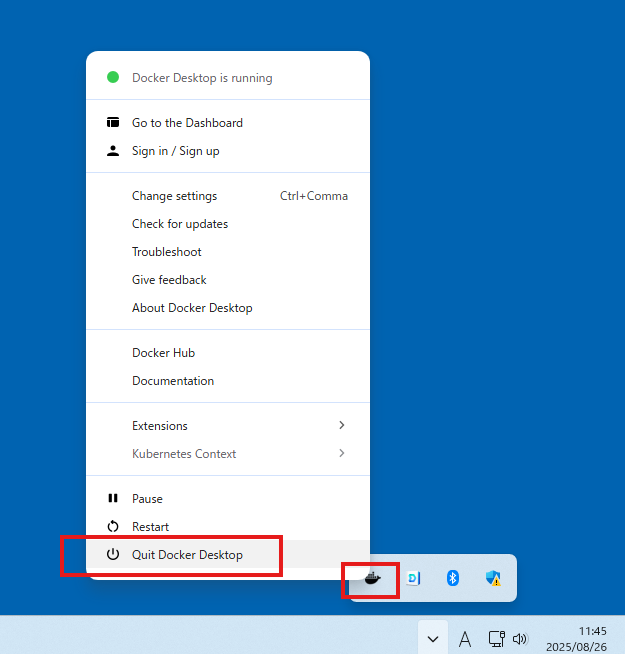The image size is (625, 654).
Task: Select the Extensions menu item
Action: 228,425
